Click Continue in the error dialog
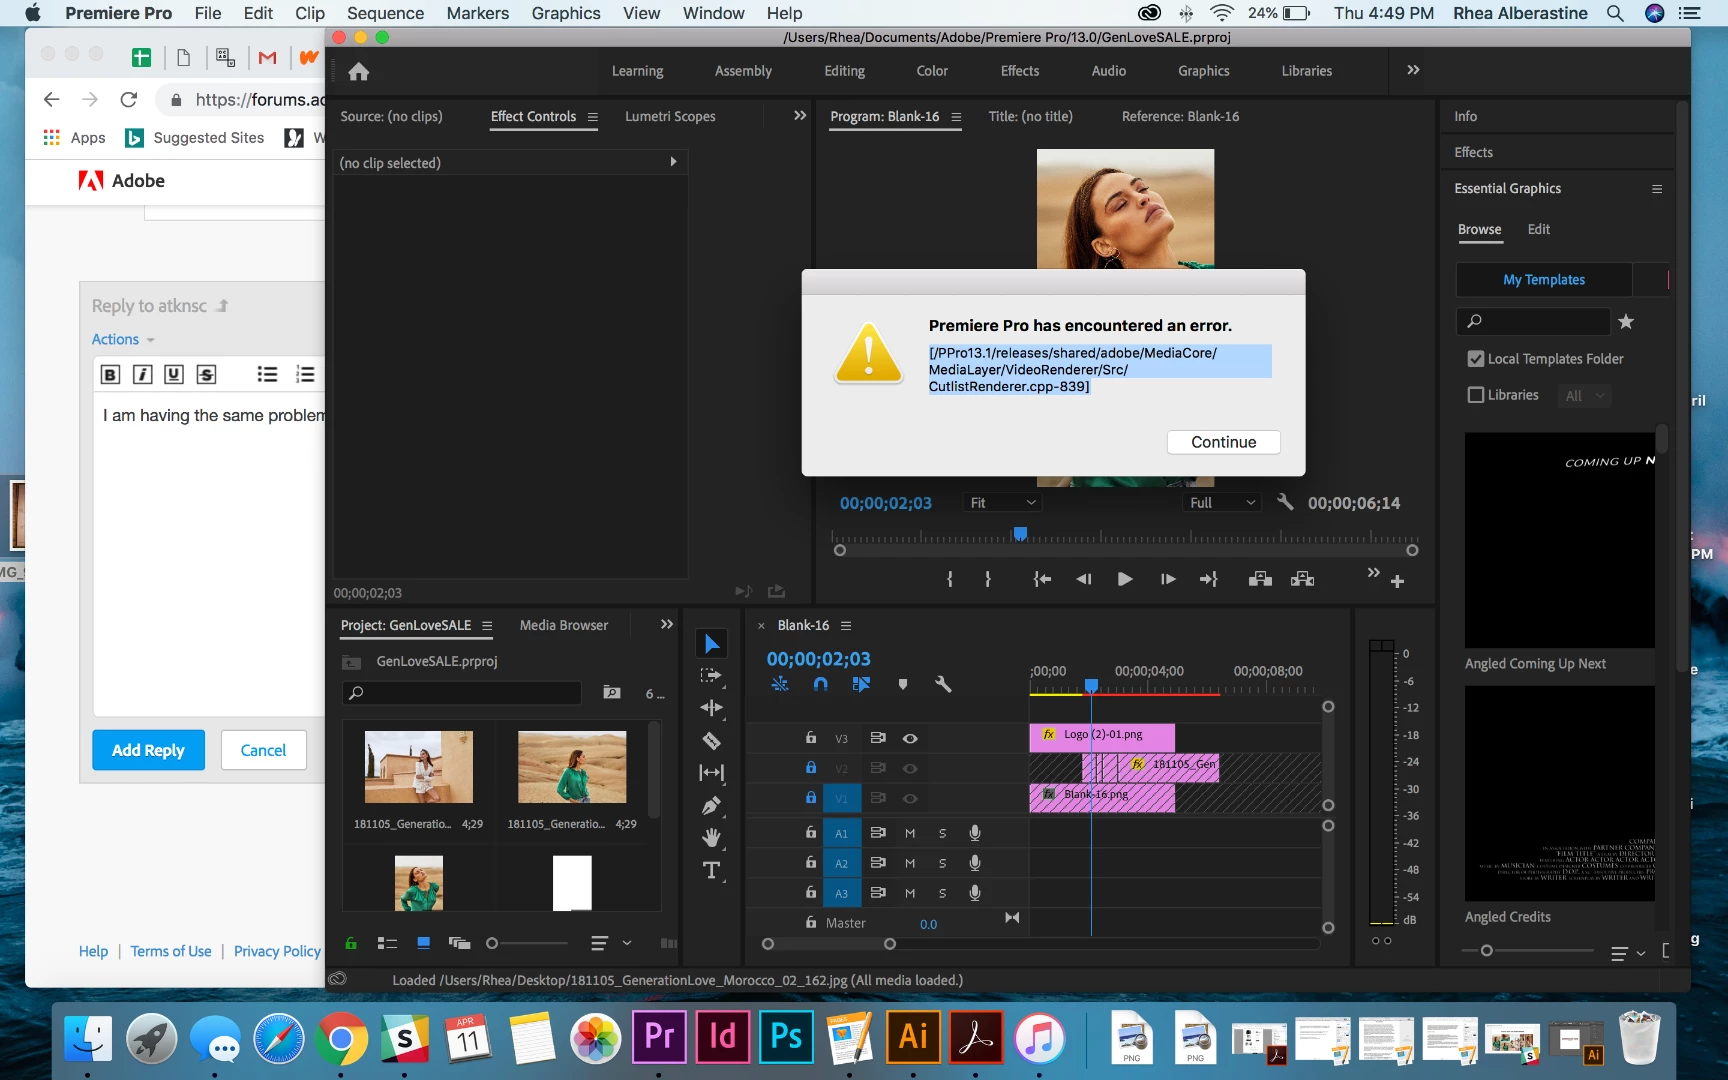Image resolution: width=1728 pixels, height=1080 pixels. 1223,442
